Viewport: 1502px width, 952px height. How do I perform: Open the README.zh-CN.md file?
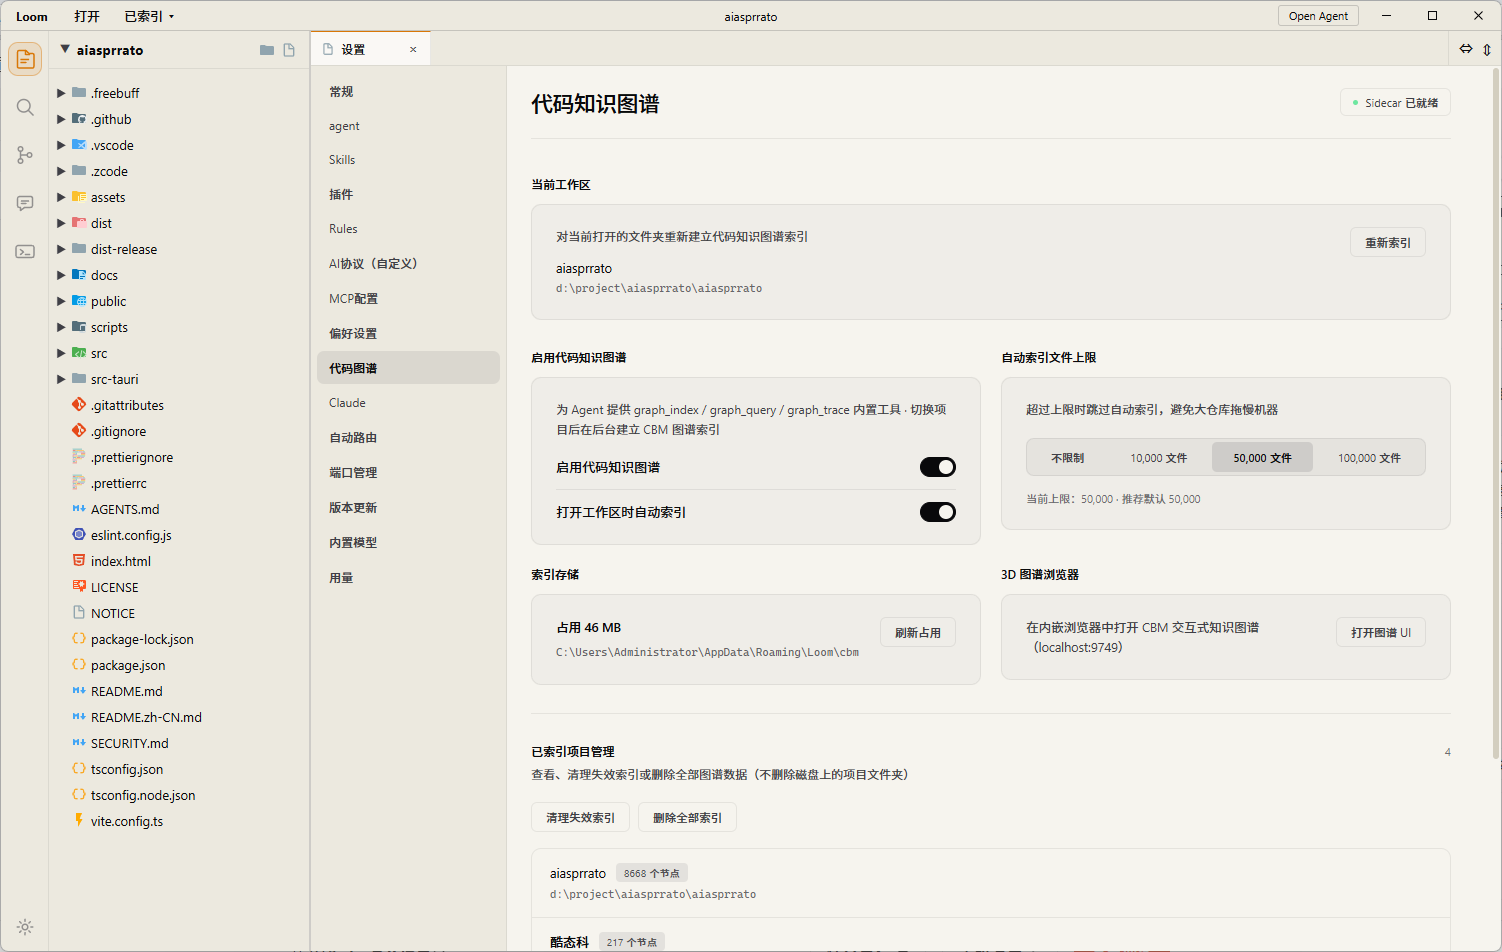[146, 717]
